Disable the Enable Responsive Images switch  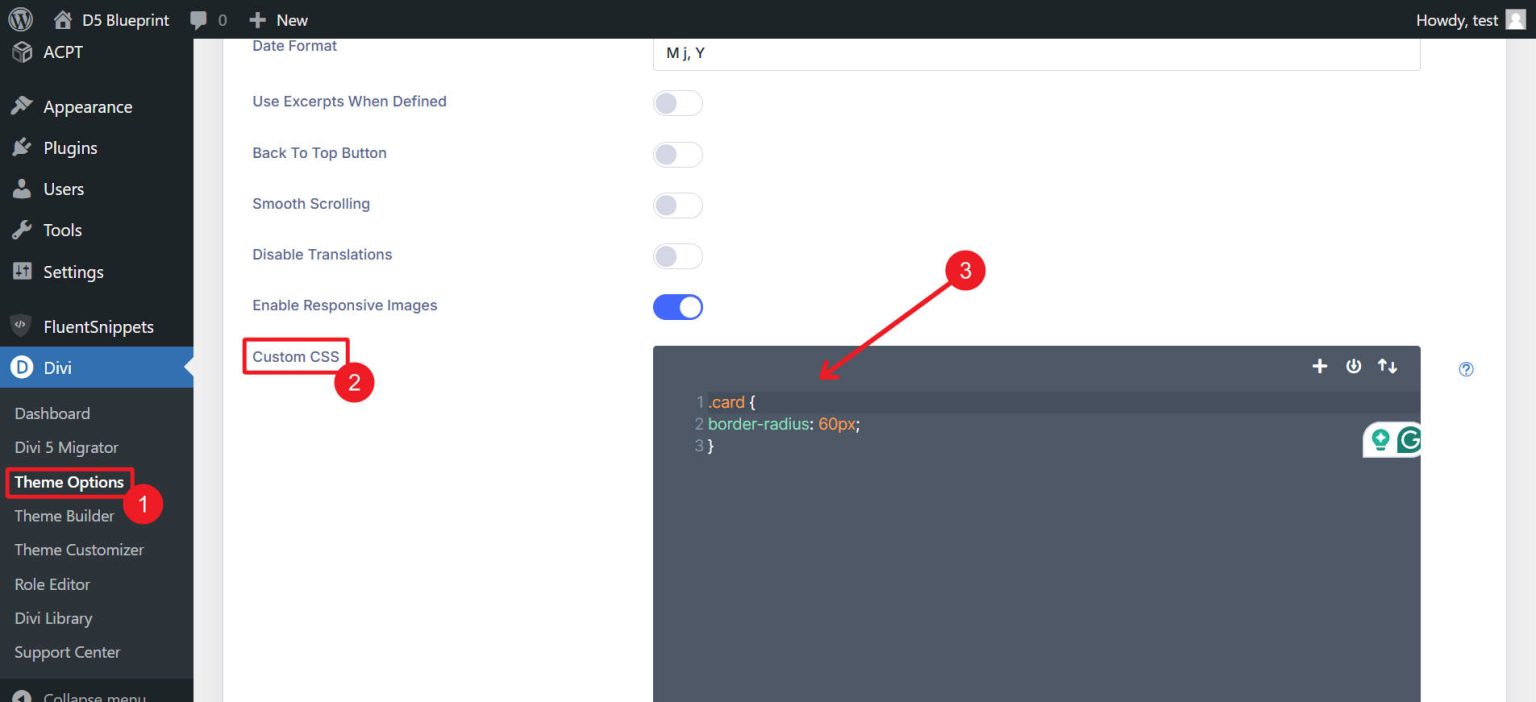[x=678, y=306]
